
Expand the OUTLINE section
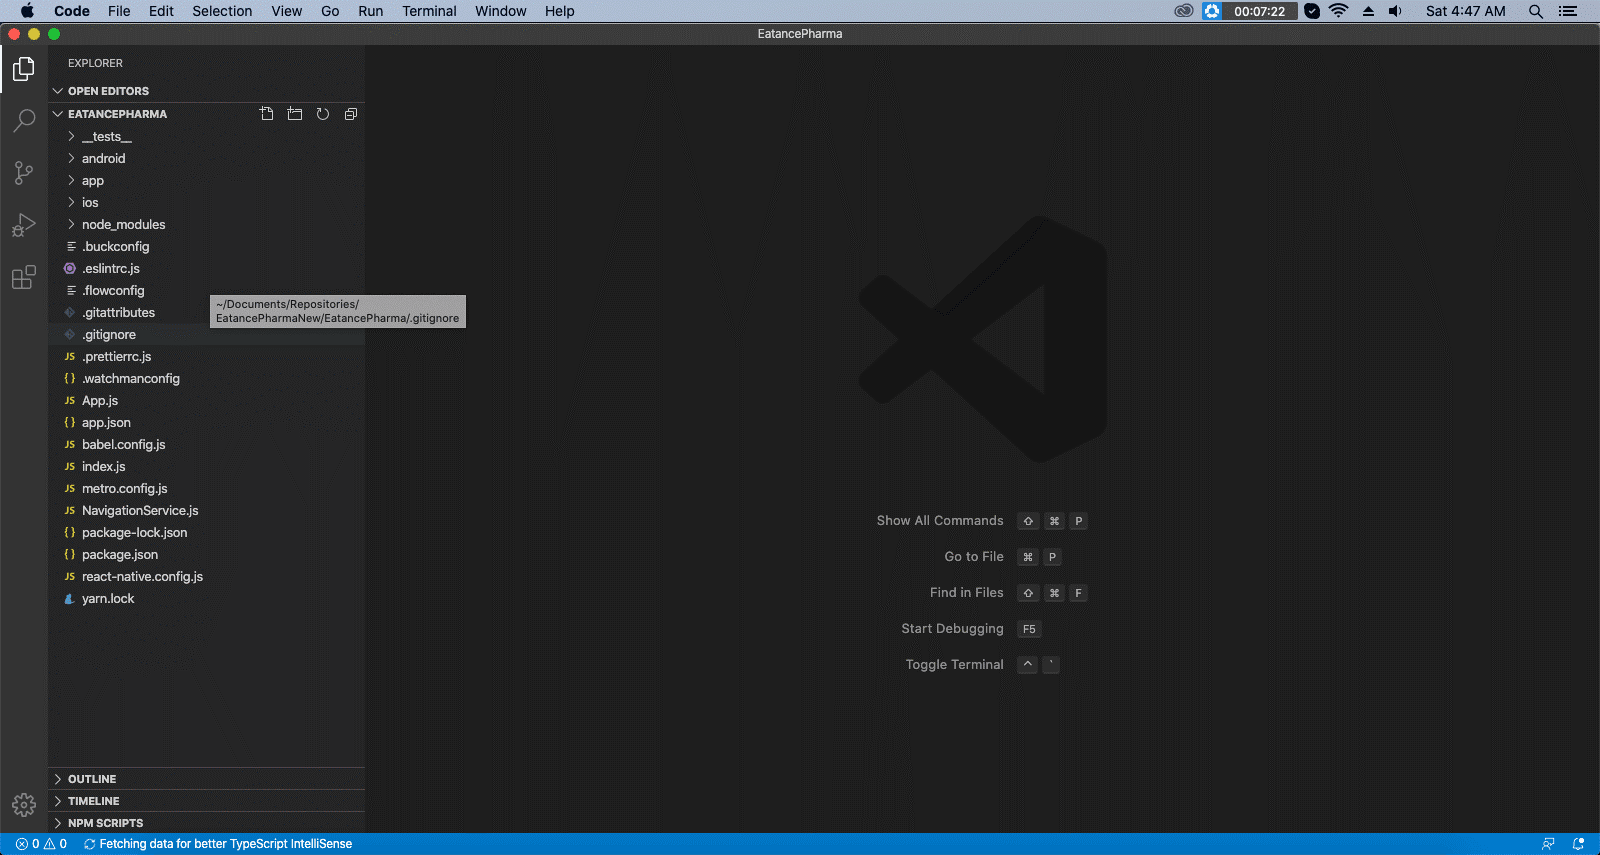[x=92, y=779]
